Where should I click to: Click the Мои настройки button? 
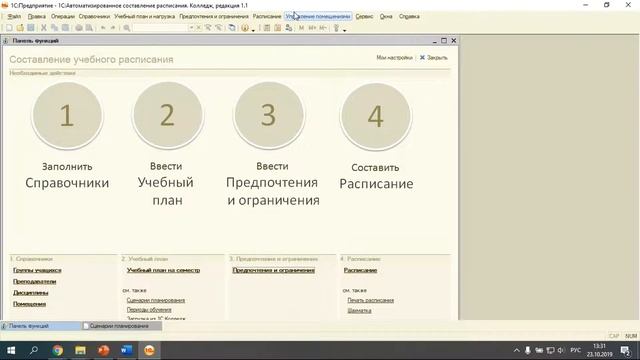click(x=394, y=58)
